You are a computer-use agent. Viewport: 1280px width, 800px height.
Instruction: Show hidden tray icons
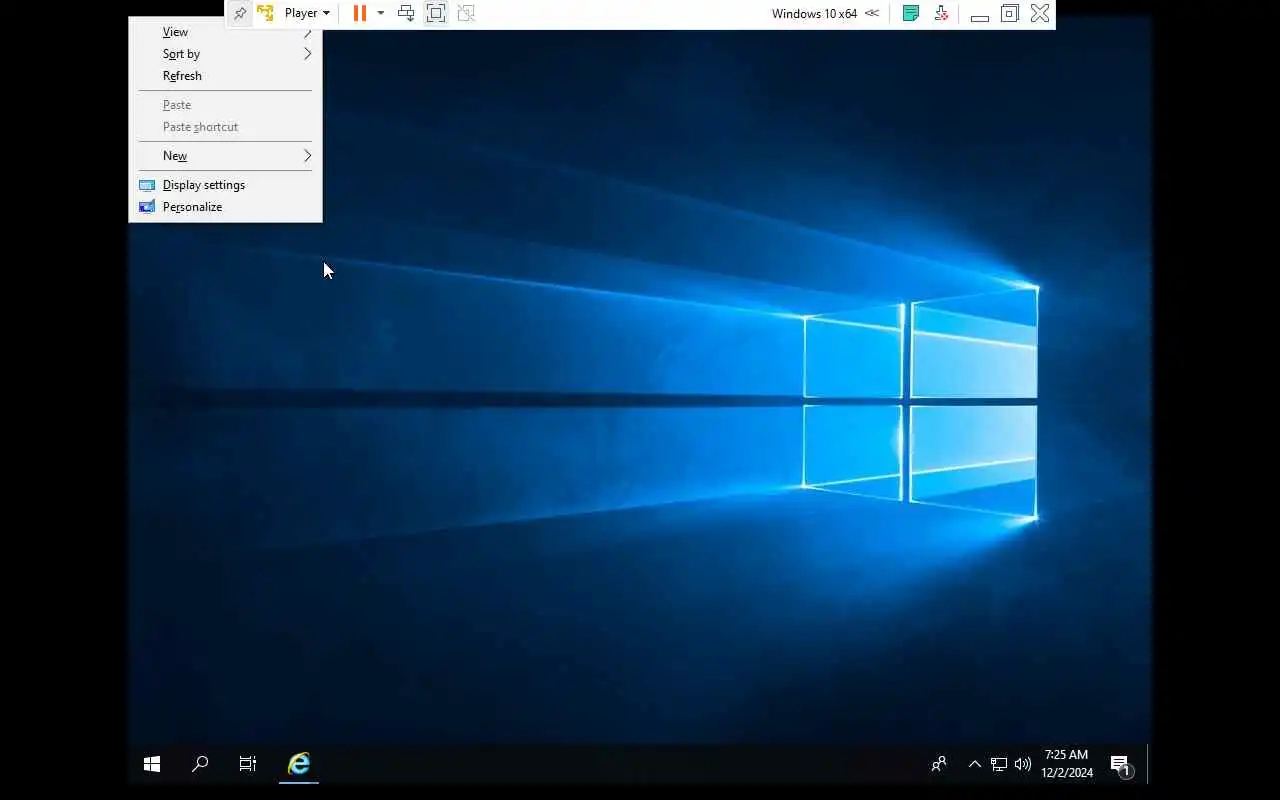click(974, 764)
